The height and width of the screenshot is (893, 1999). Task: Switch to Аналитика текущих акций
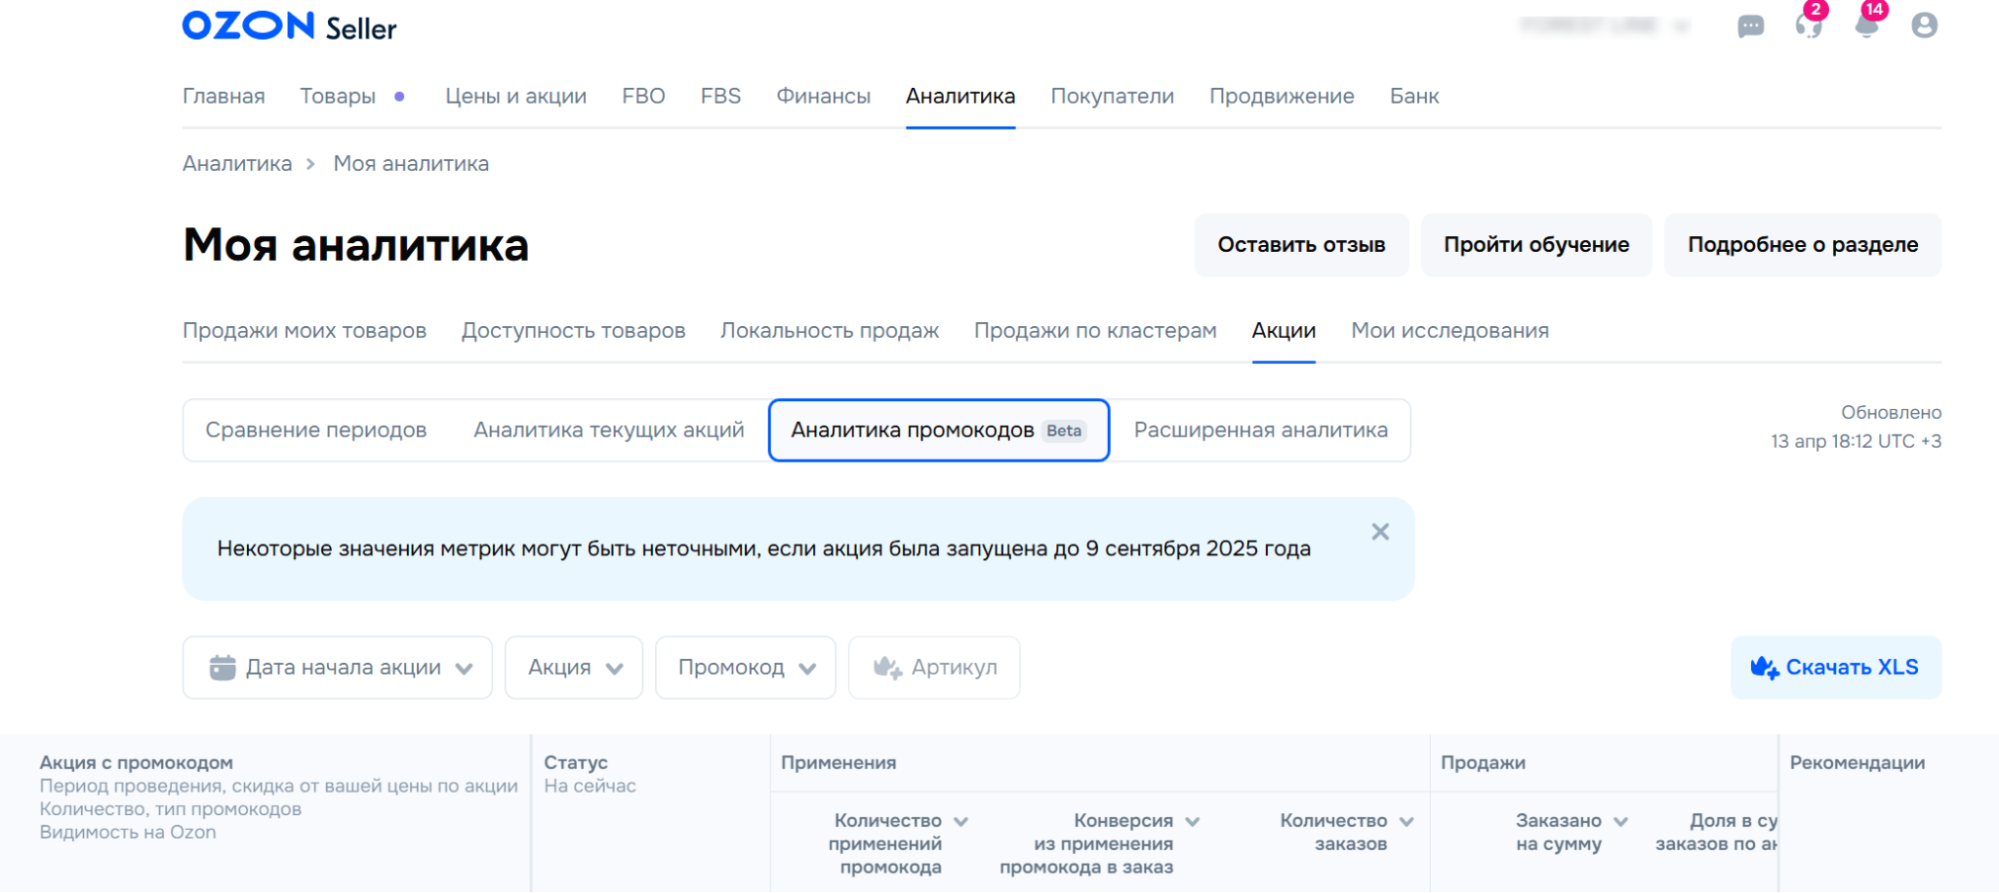[608, 430]
